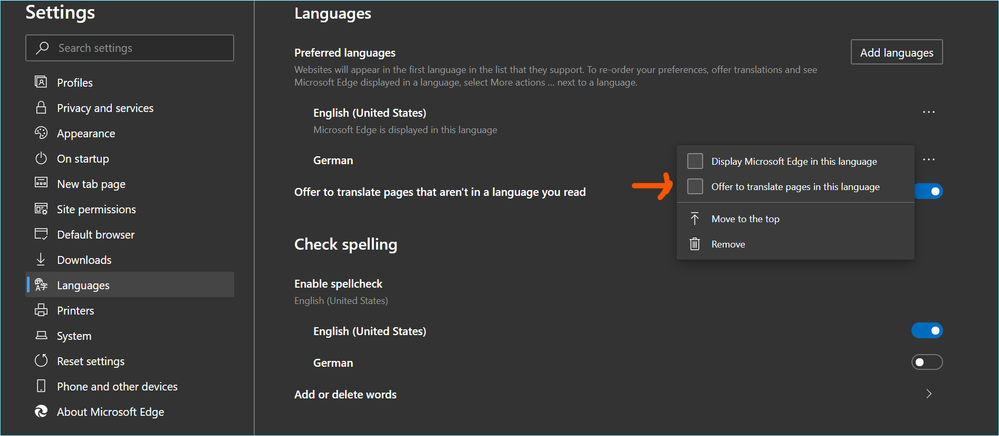Click the System laptop icon
Image resolution: width=999 pixels, height=436 pixels.
point(41,335)
